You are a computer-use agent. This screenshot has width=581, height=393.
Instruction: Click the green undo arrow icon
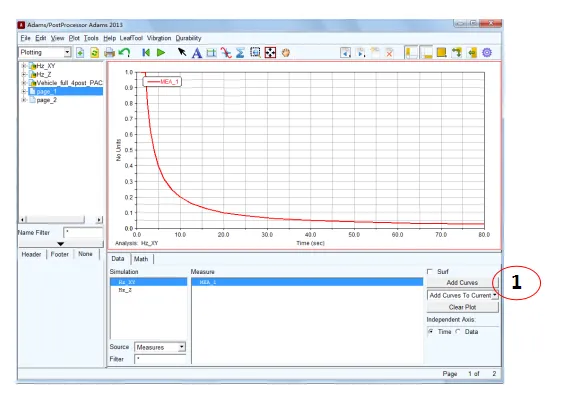(124, 53)
